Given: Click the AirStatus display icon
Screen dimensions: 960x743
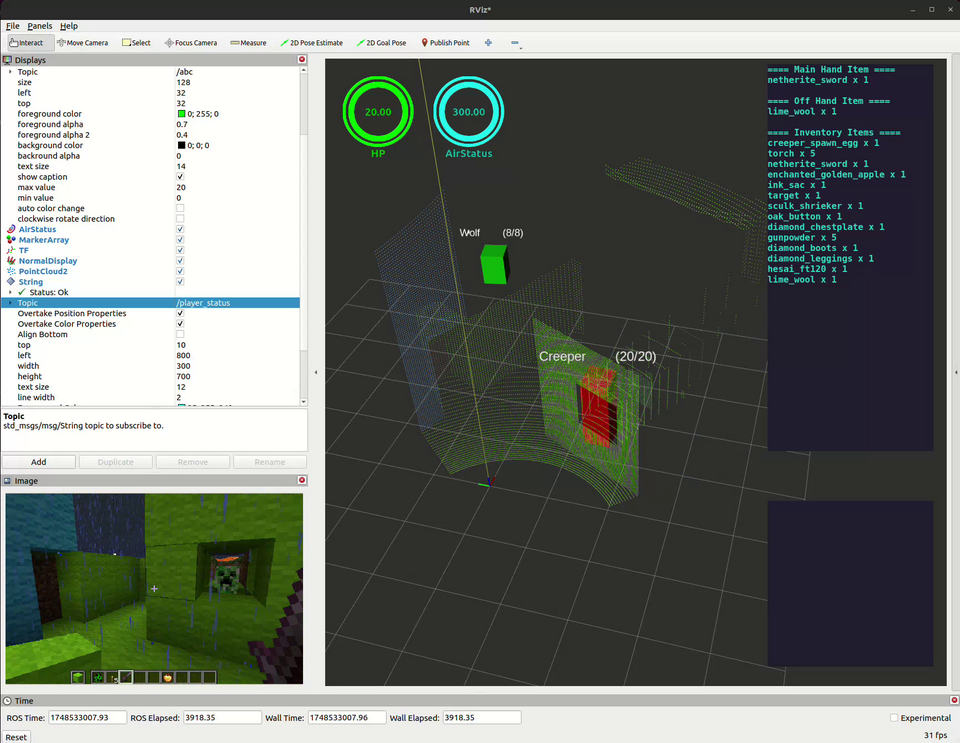Looking at the screenshot, I should pos(11,229).
